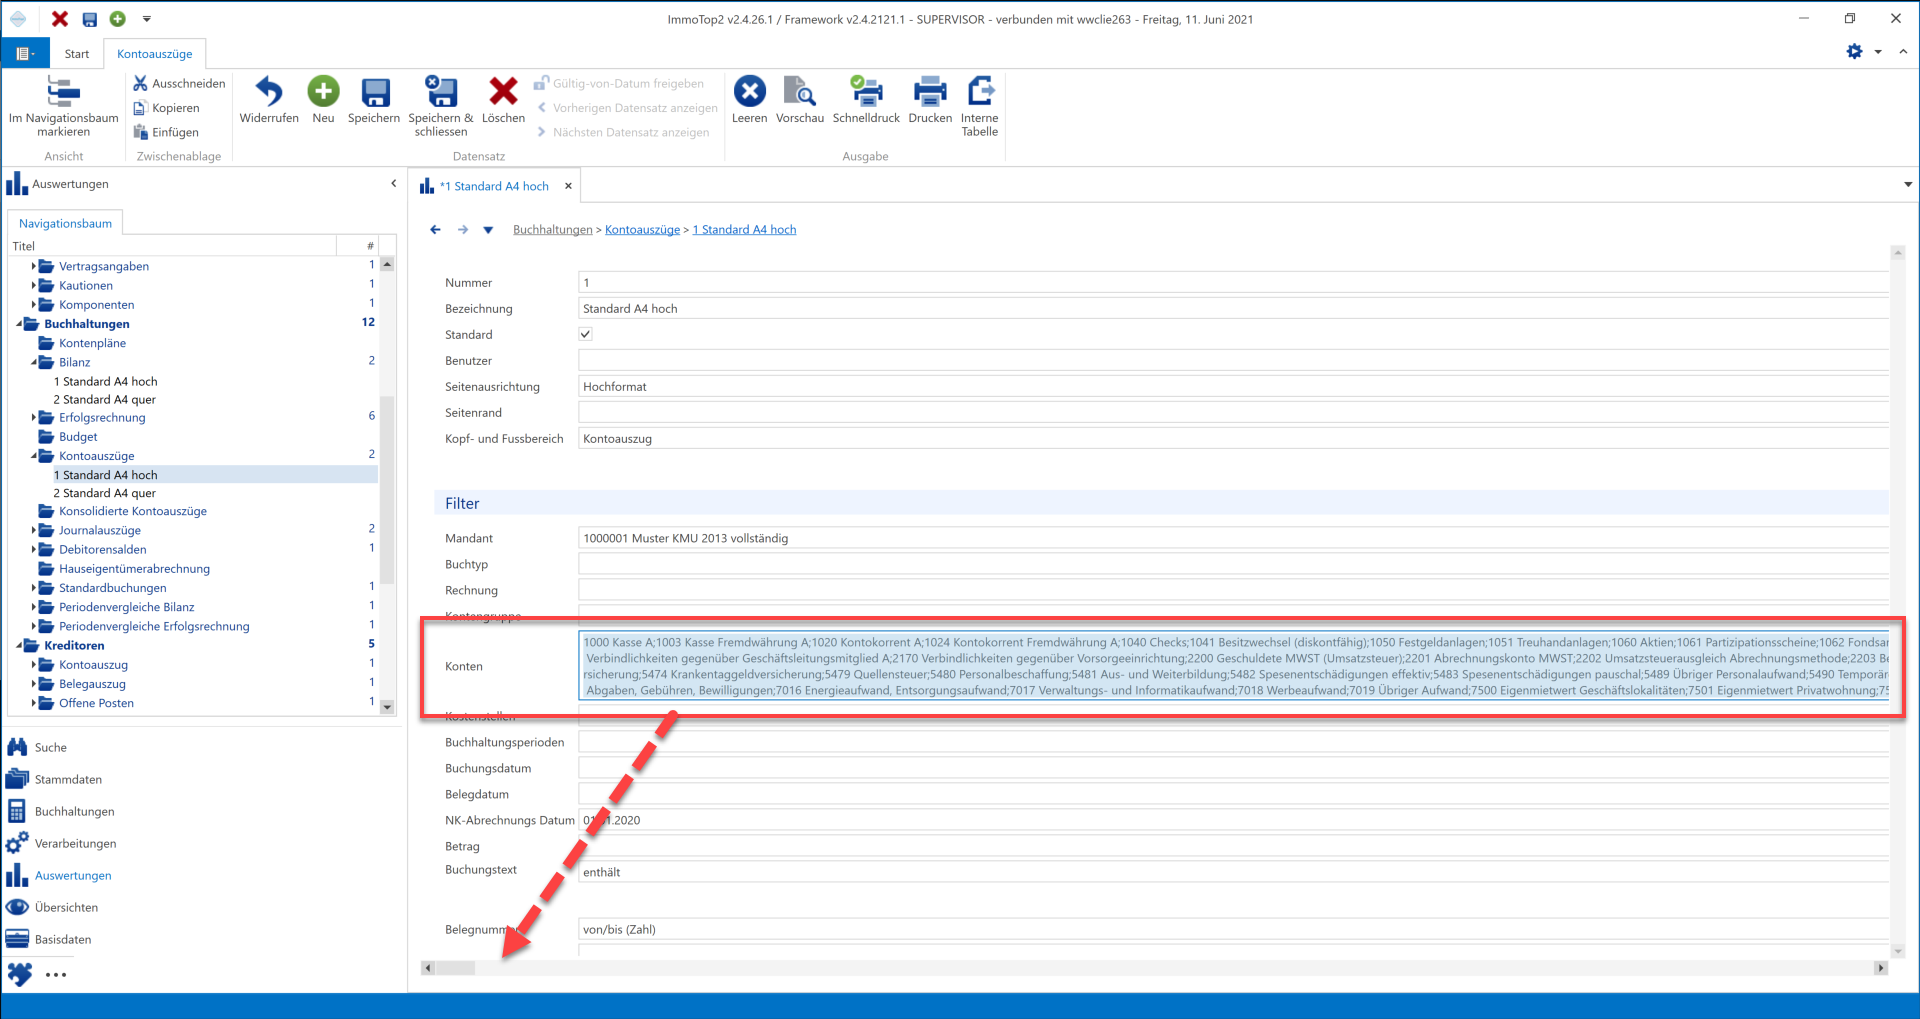Click quick-access save floppy in title bar
This screenshot has height=1019, width=1920.
coord(89,19)
